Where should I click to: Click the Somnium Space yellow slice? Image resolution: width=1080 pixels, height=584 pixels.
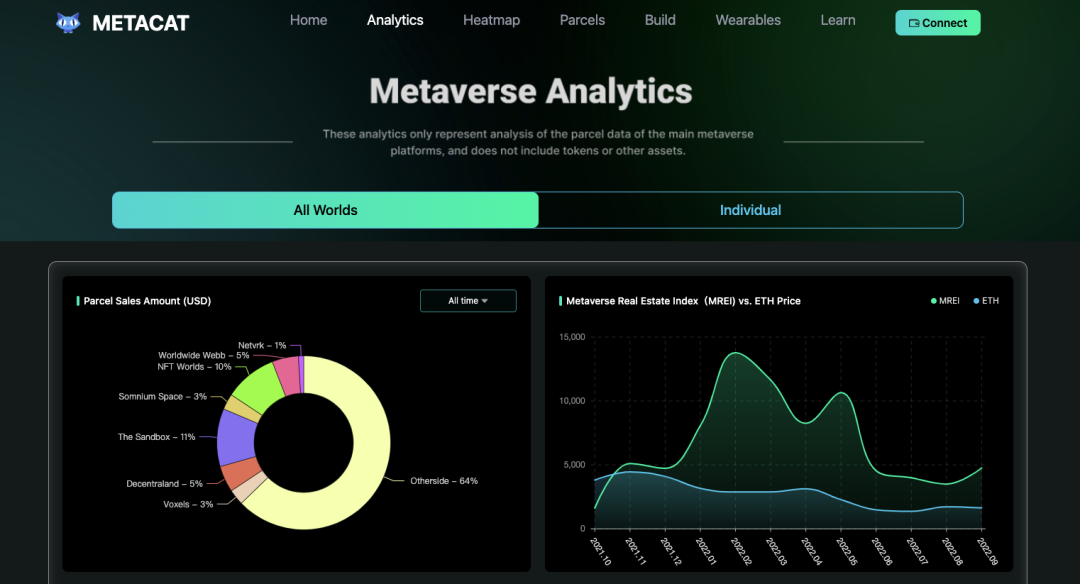click(242, 409)
